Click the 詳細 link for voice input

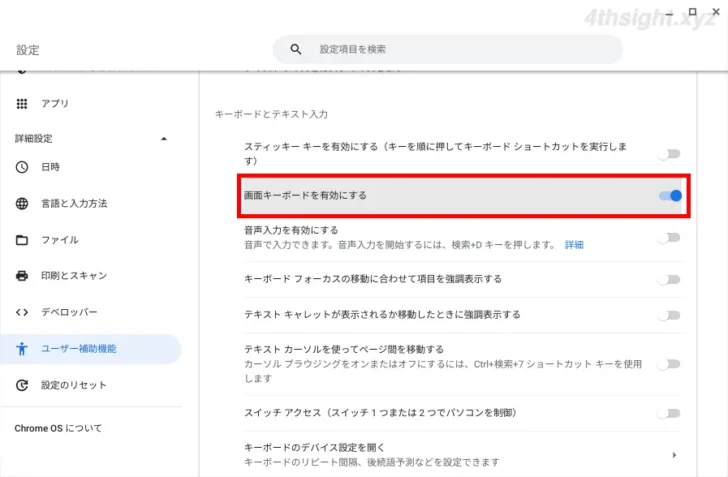(574, 245)
